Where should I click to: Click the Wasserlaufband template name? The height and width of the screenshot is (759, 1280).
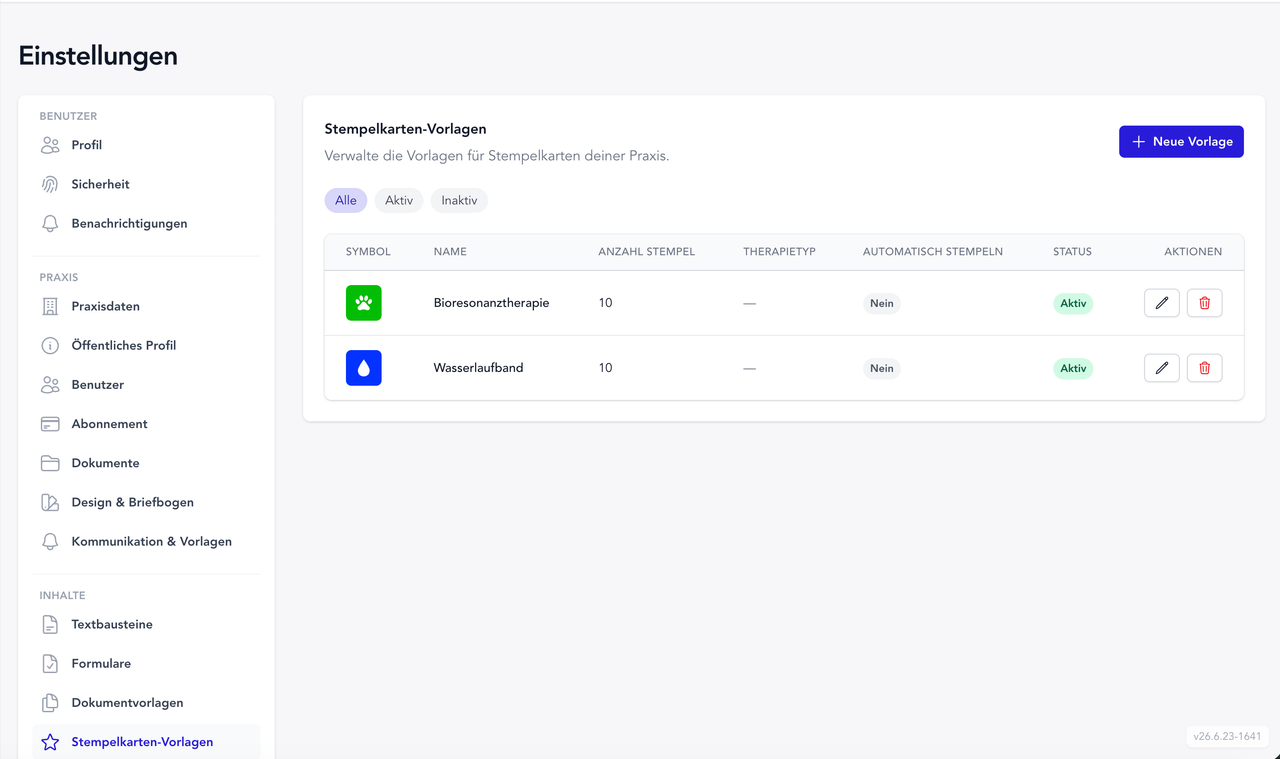[x=478, y=368]
